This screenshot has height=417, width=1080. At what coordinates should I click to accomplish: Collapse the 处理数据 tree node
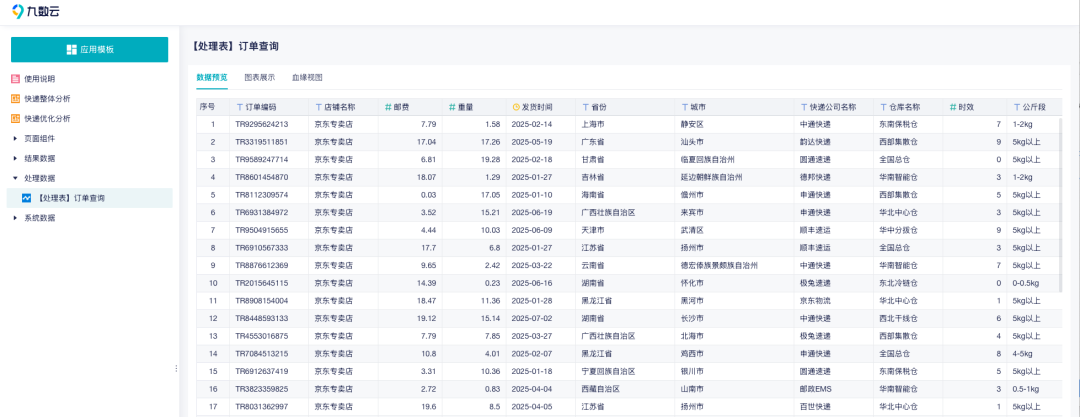(15, 178)
